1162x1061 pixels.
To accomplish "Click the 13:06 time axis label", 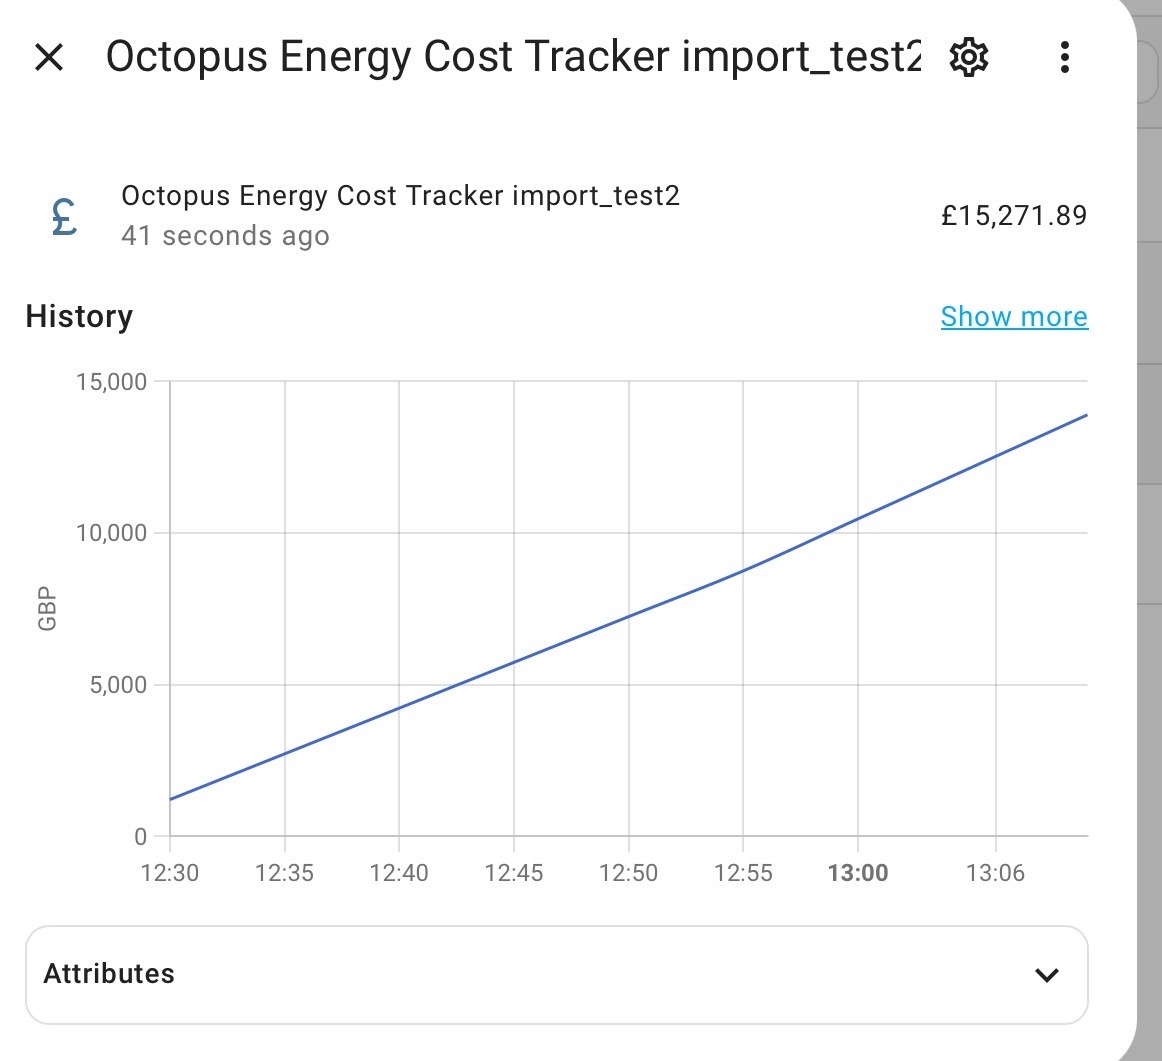I will 995,873.
